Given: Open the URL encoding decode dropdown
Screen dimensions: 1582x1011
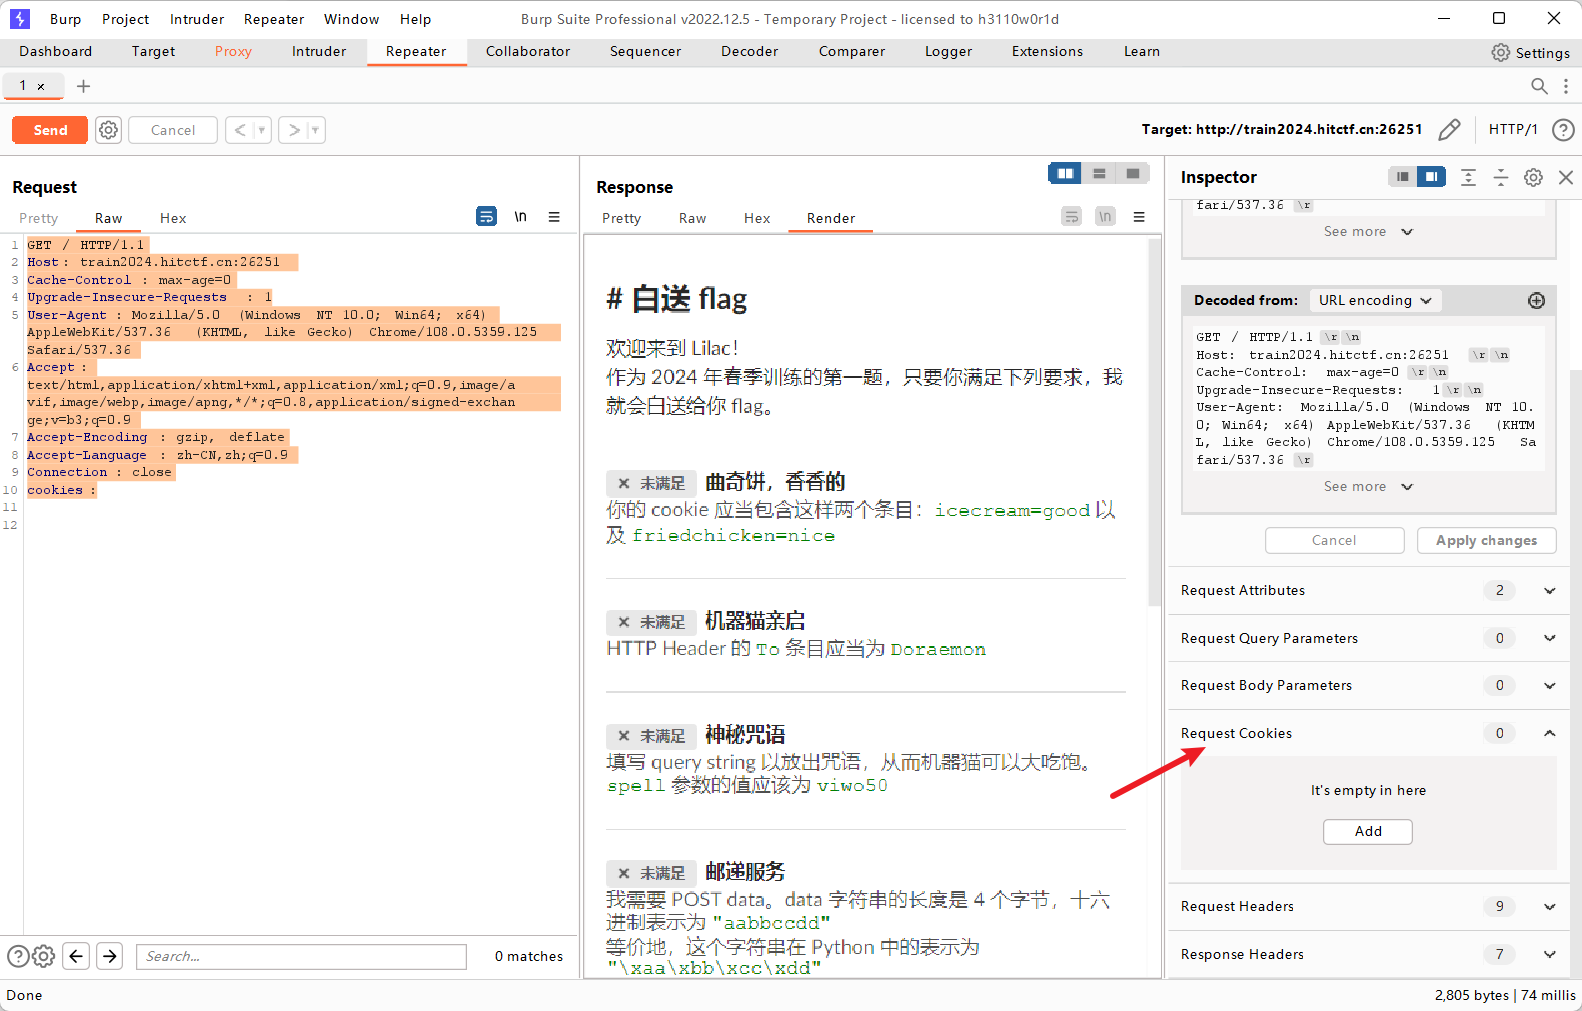Looking at the screenshot, I should click(x=1374, y=300).
